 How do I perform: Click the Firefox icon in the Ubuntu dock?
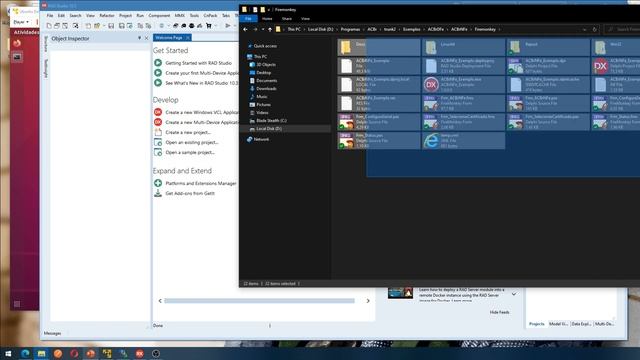coord(17,43)
